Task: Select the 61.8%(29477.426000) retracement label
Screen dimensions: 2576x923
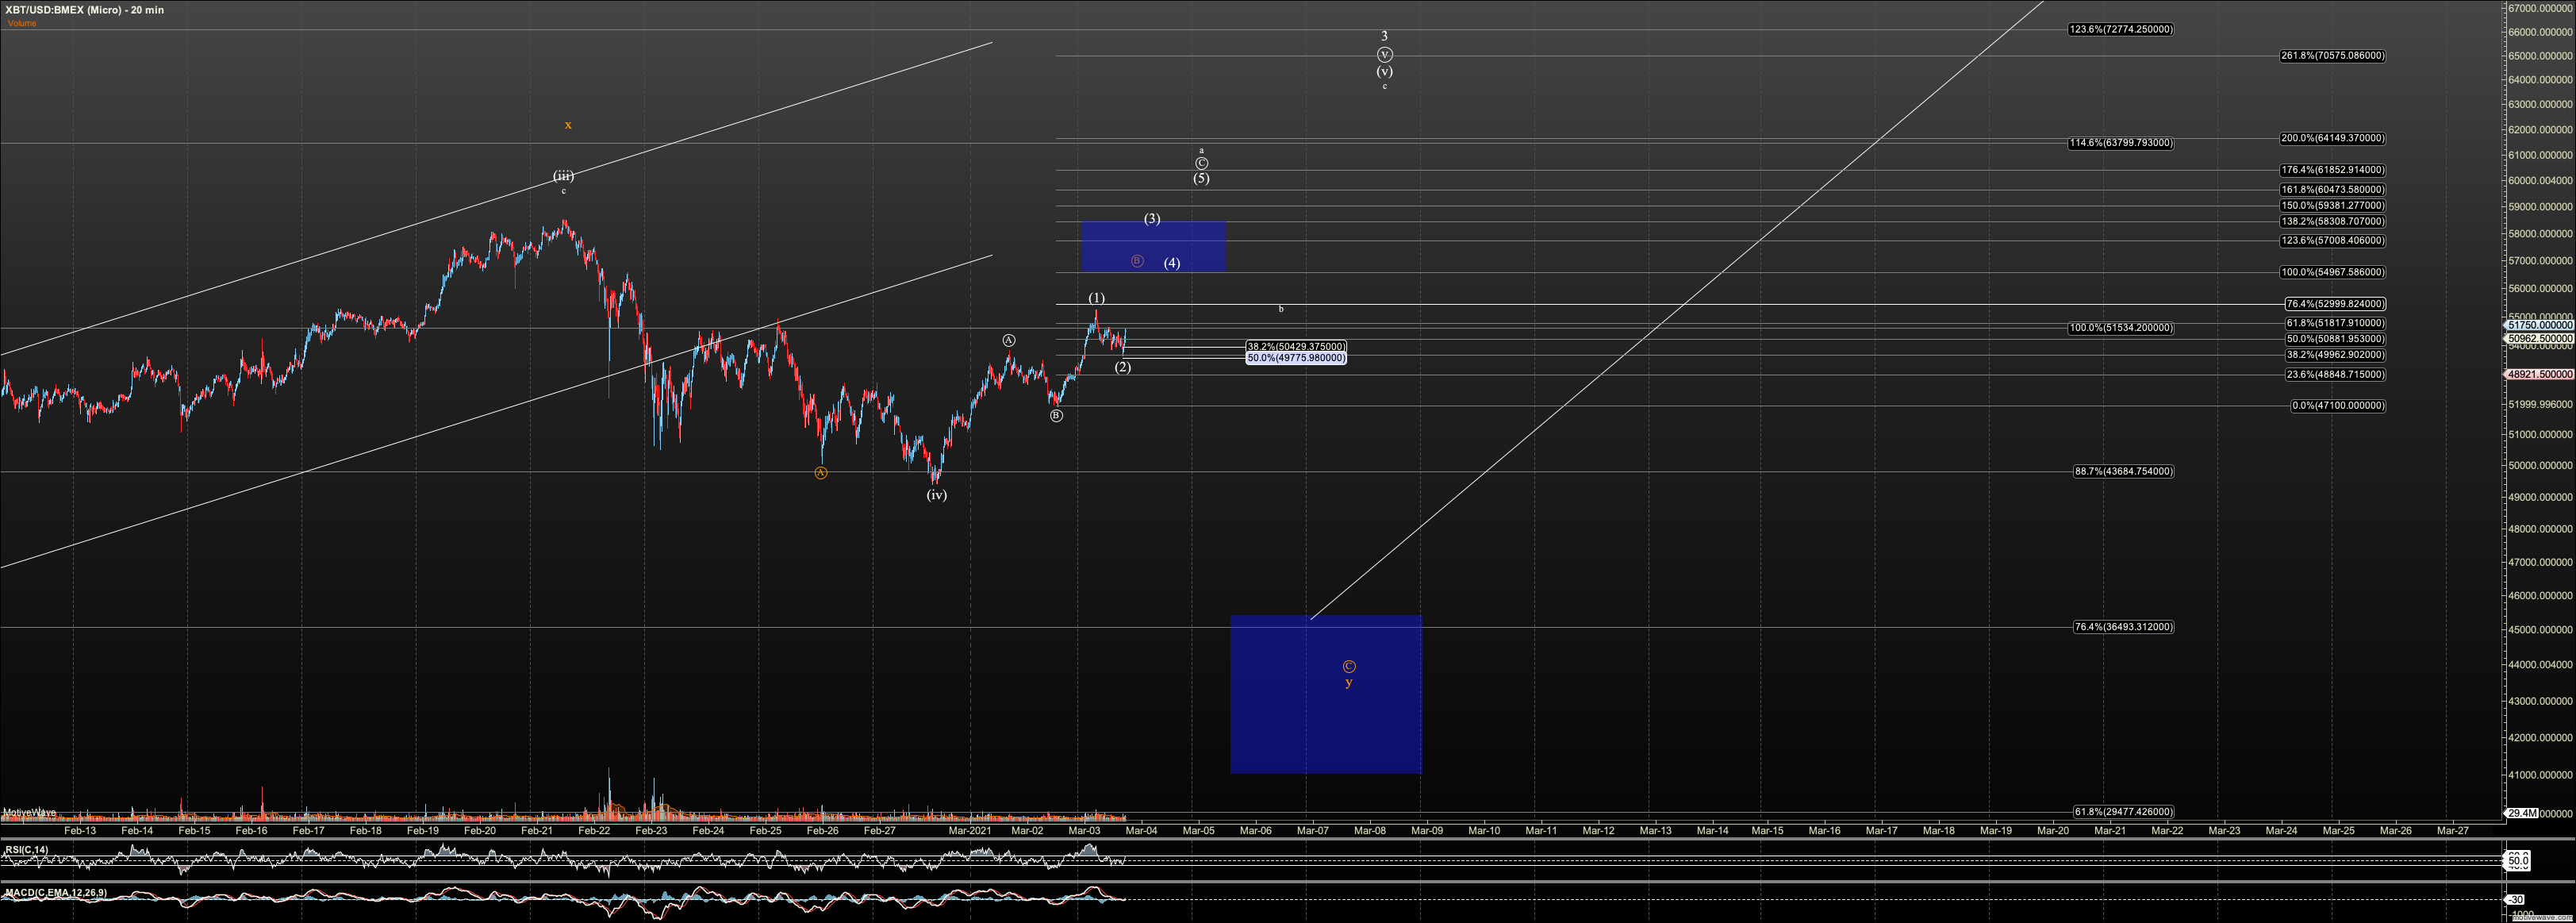Action: (x=2123, y=812)
